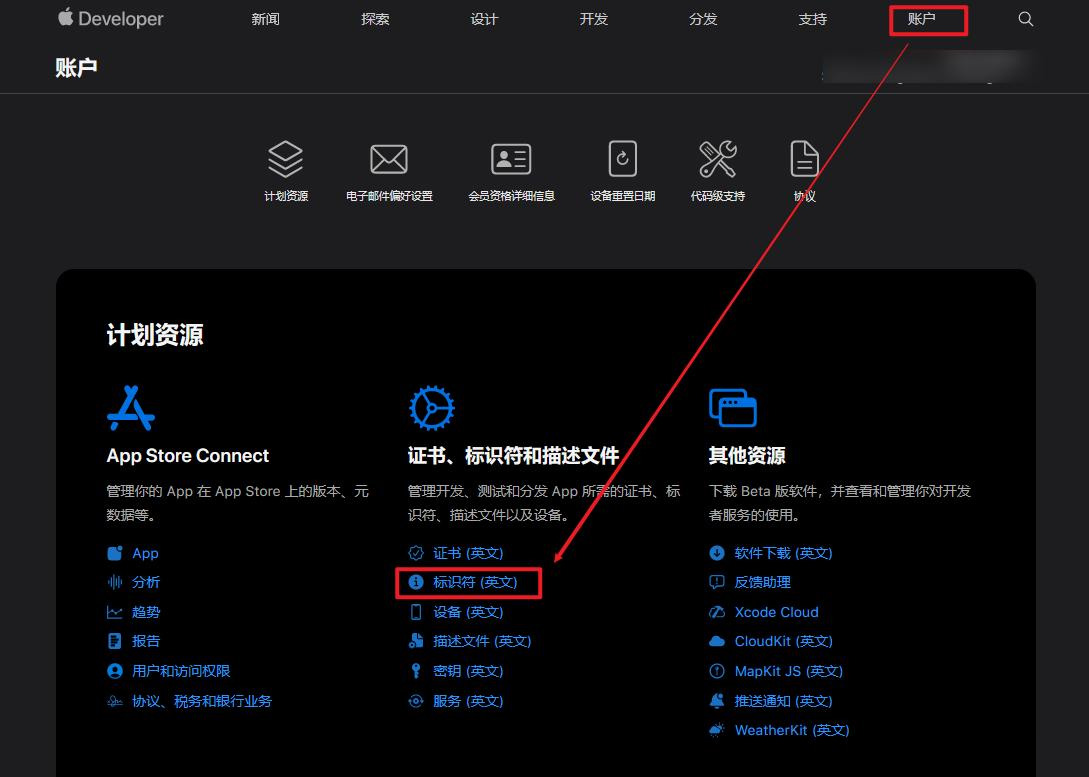
Task: Open the 反馈助理 link
Action: pos(763,582)
